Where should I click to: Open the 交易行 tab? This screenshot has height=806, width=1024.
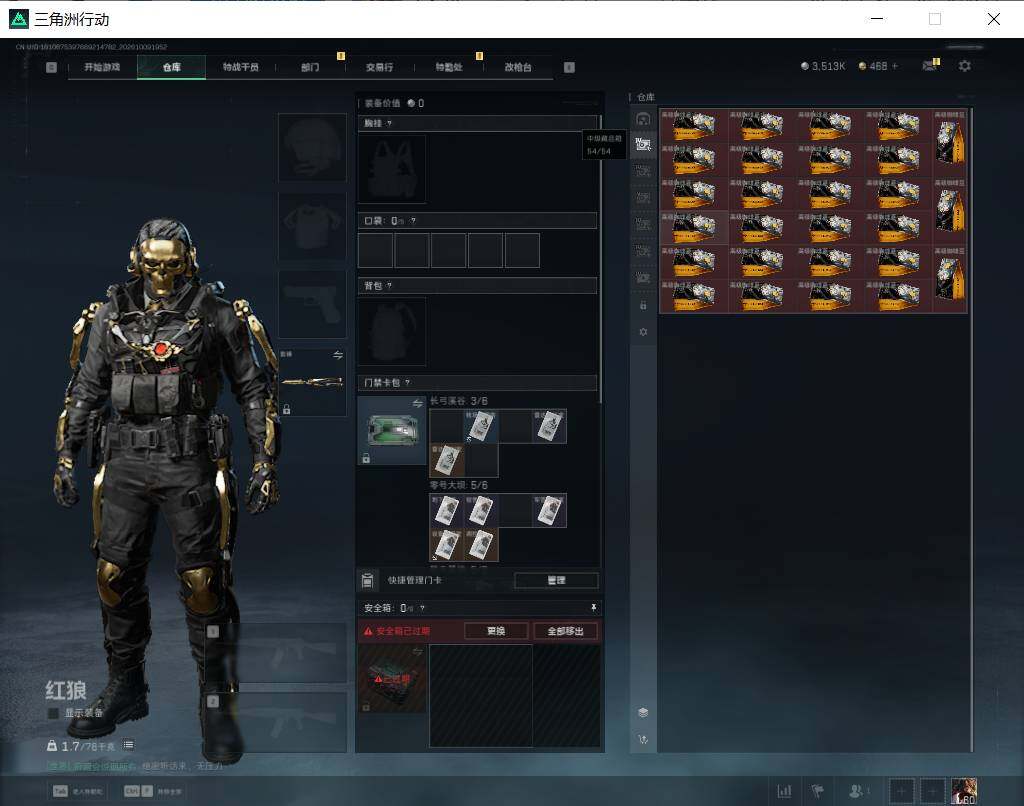[379, 67]
